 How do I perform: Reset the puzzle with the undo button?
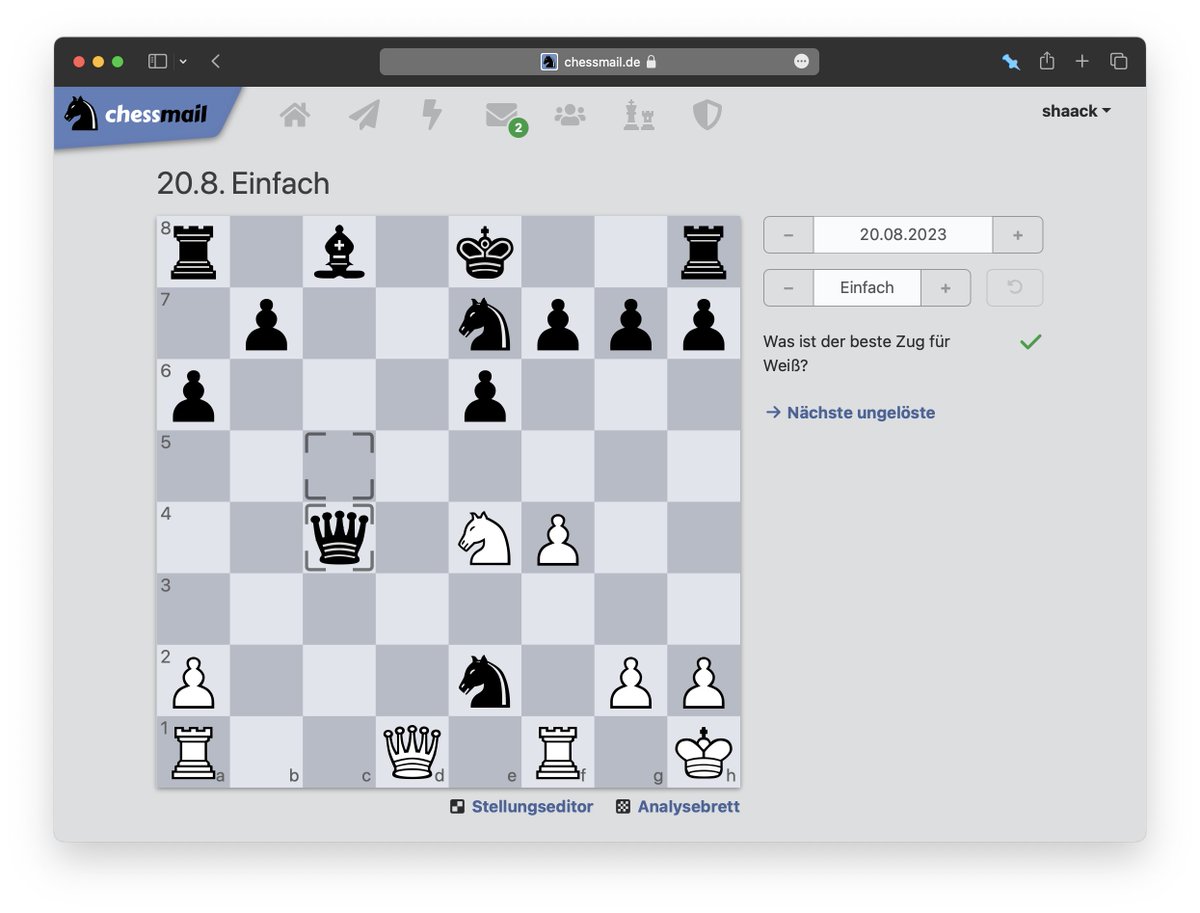click(1014, 288)
